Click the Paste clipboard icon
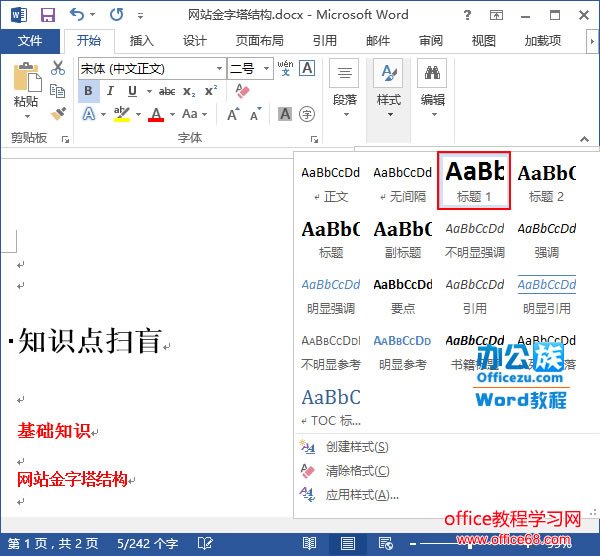The height and width of the screenshot is (556, 600). 26,77
